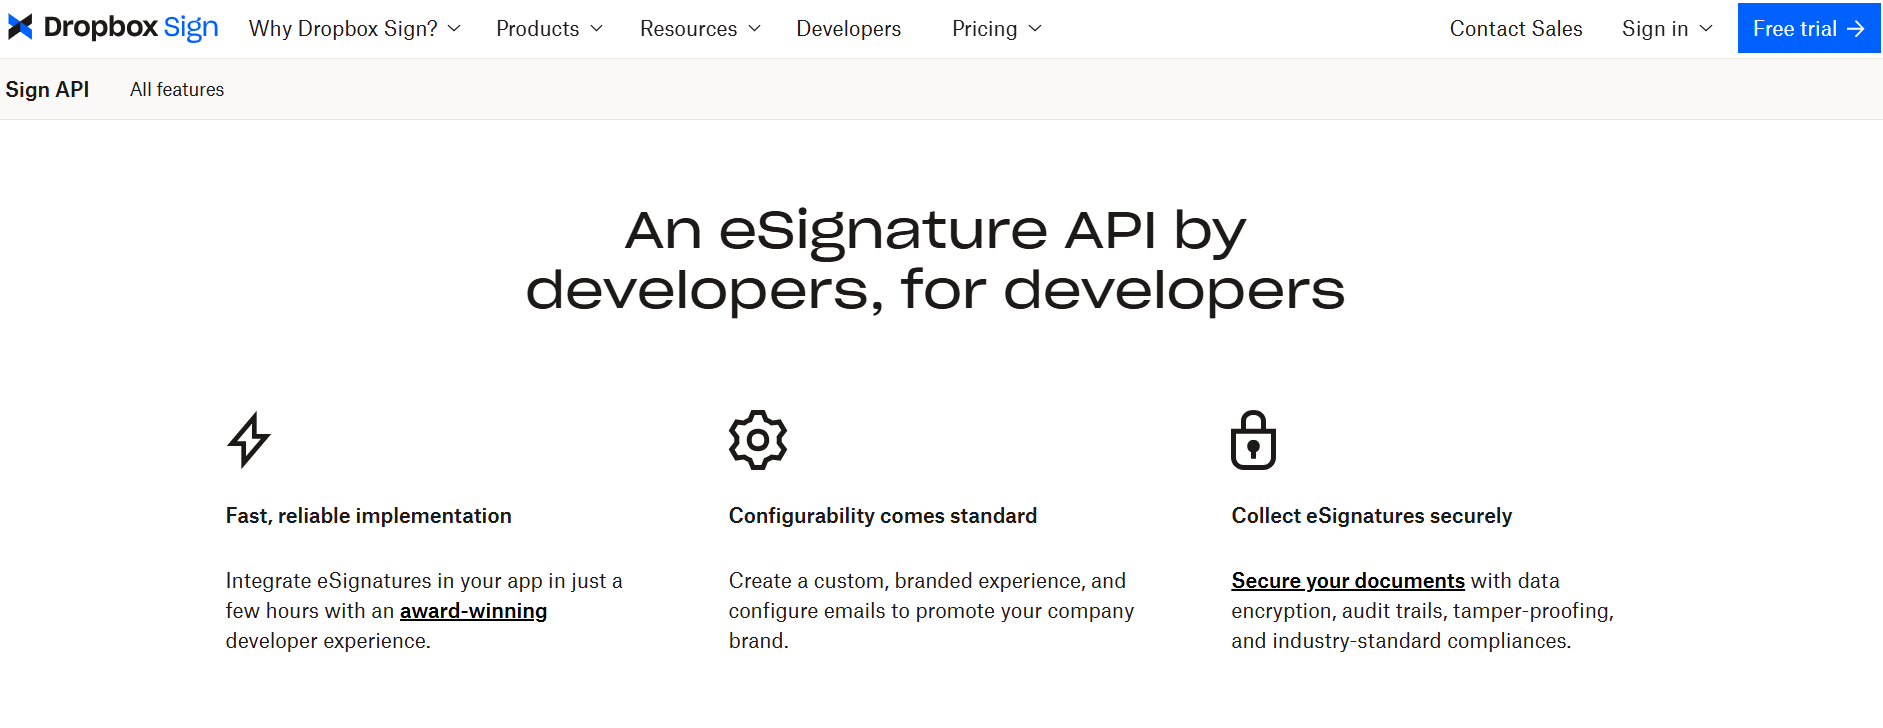Open the Secure your documents link
Image resolution: width=1883 pixels, height=728 pixels.
click(1348, 581)
